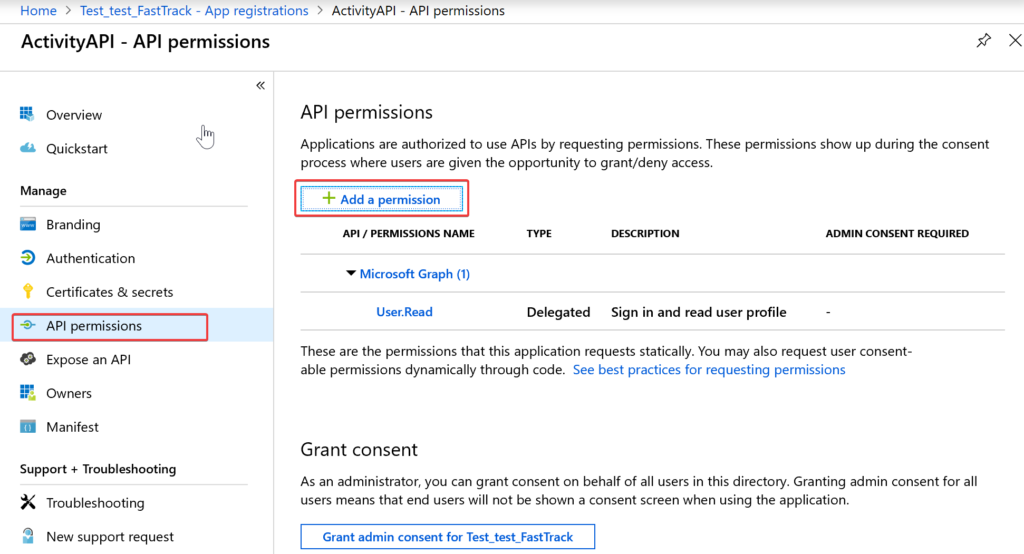The image size is (1024, 554).
Task: Click the 'Sign in and read user profile' description
Action: (698, 312)
